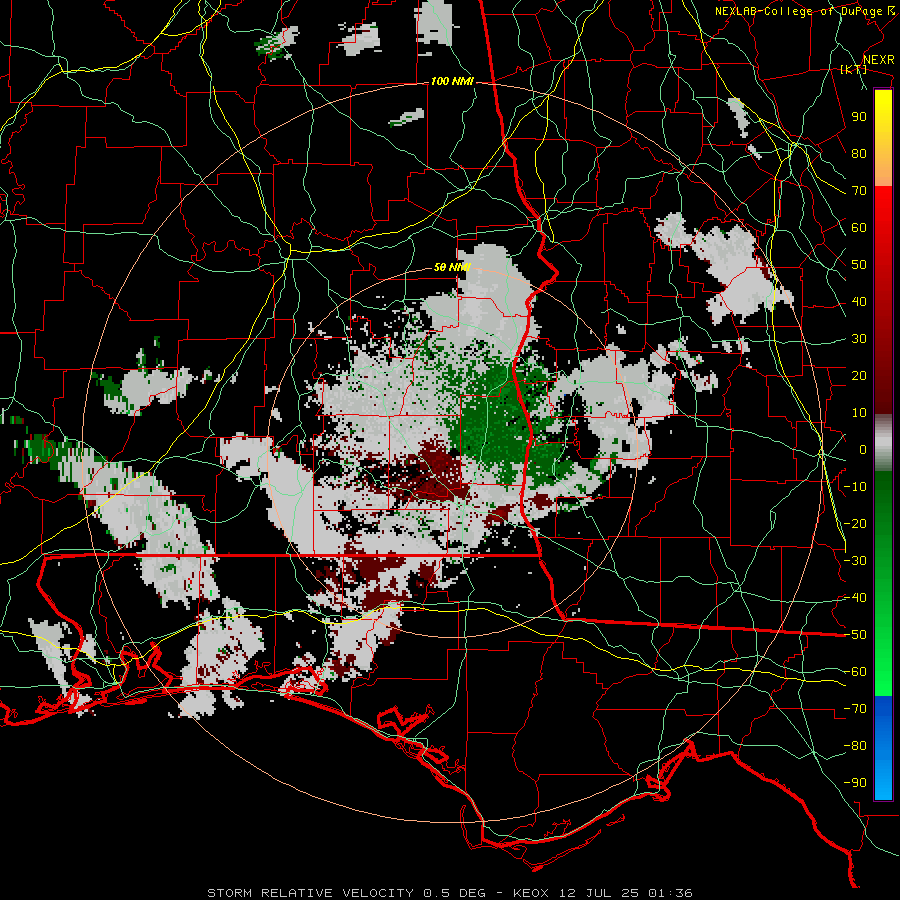Screen dimensions: 900x900
Task: Click the dark red 20-knot section of the scale
Action: [x=883, y=376]
